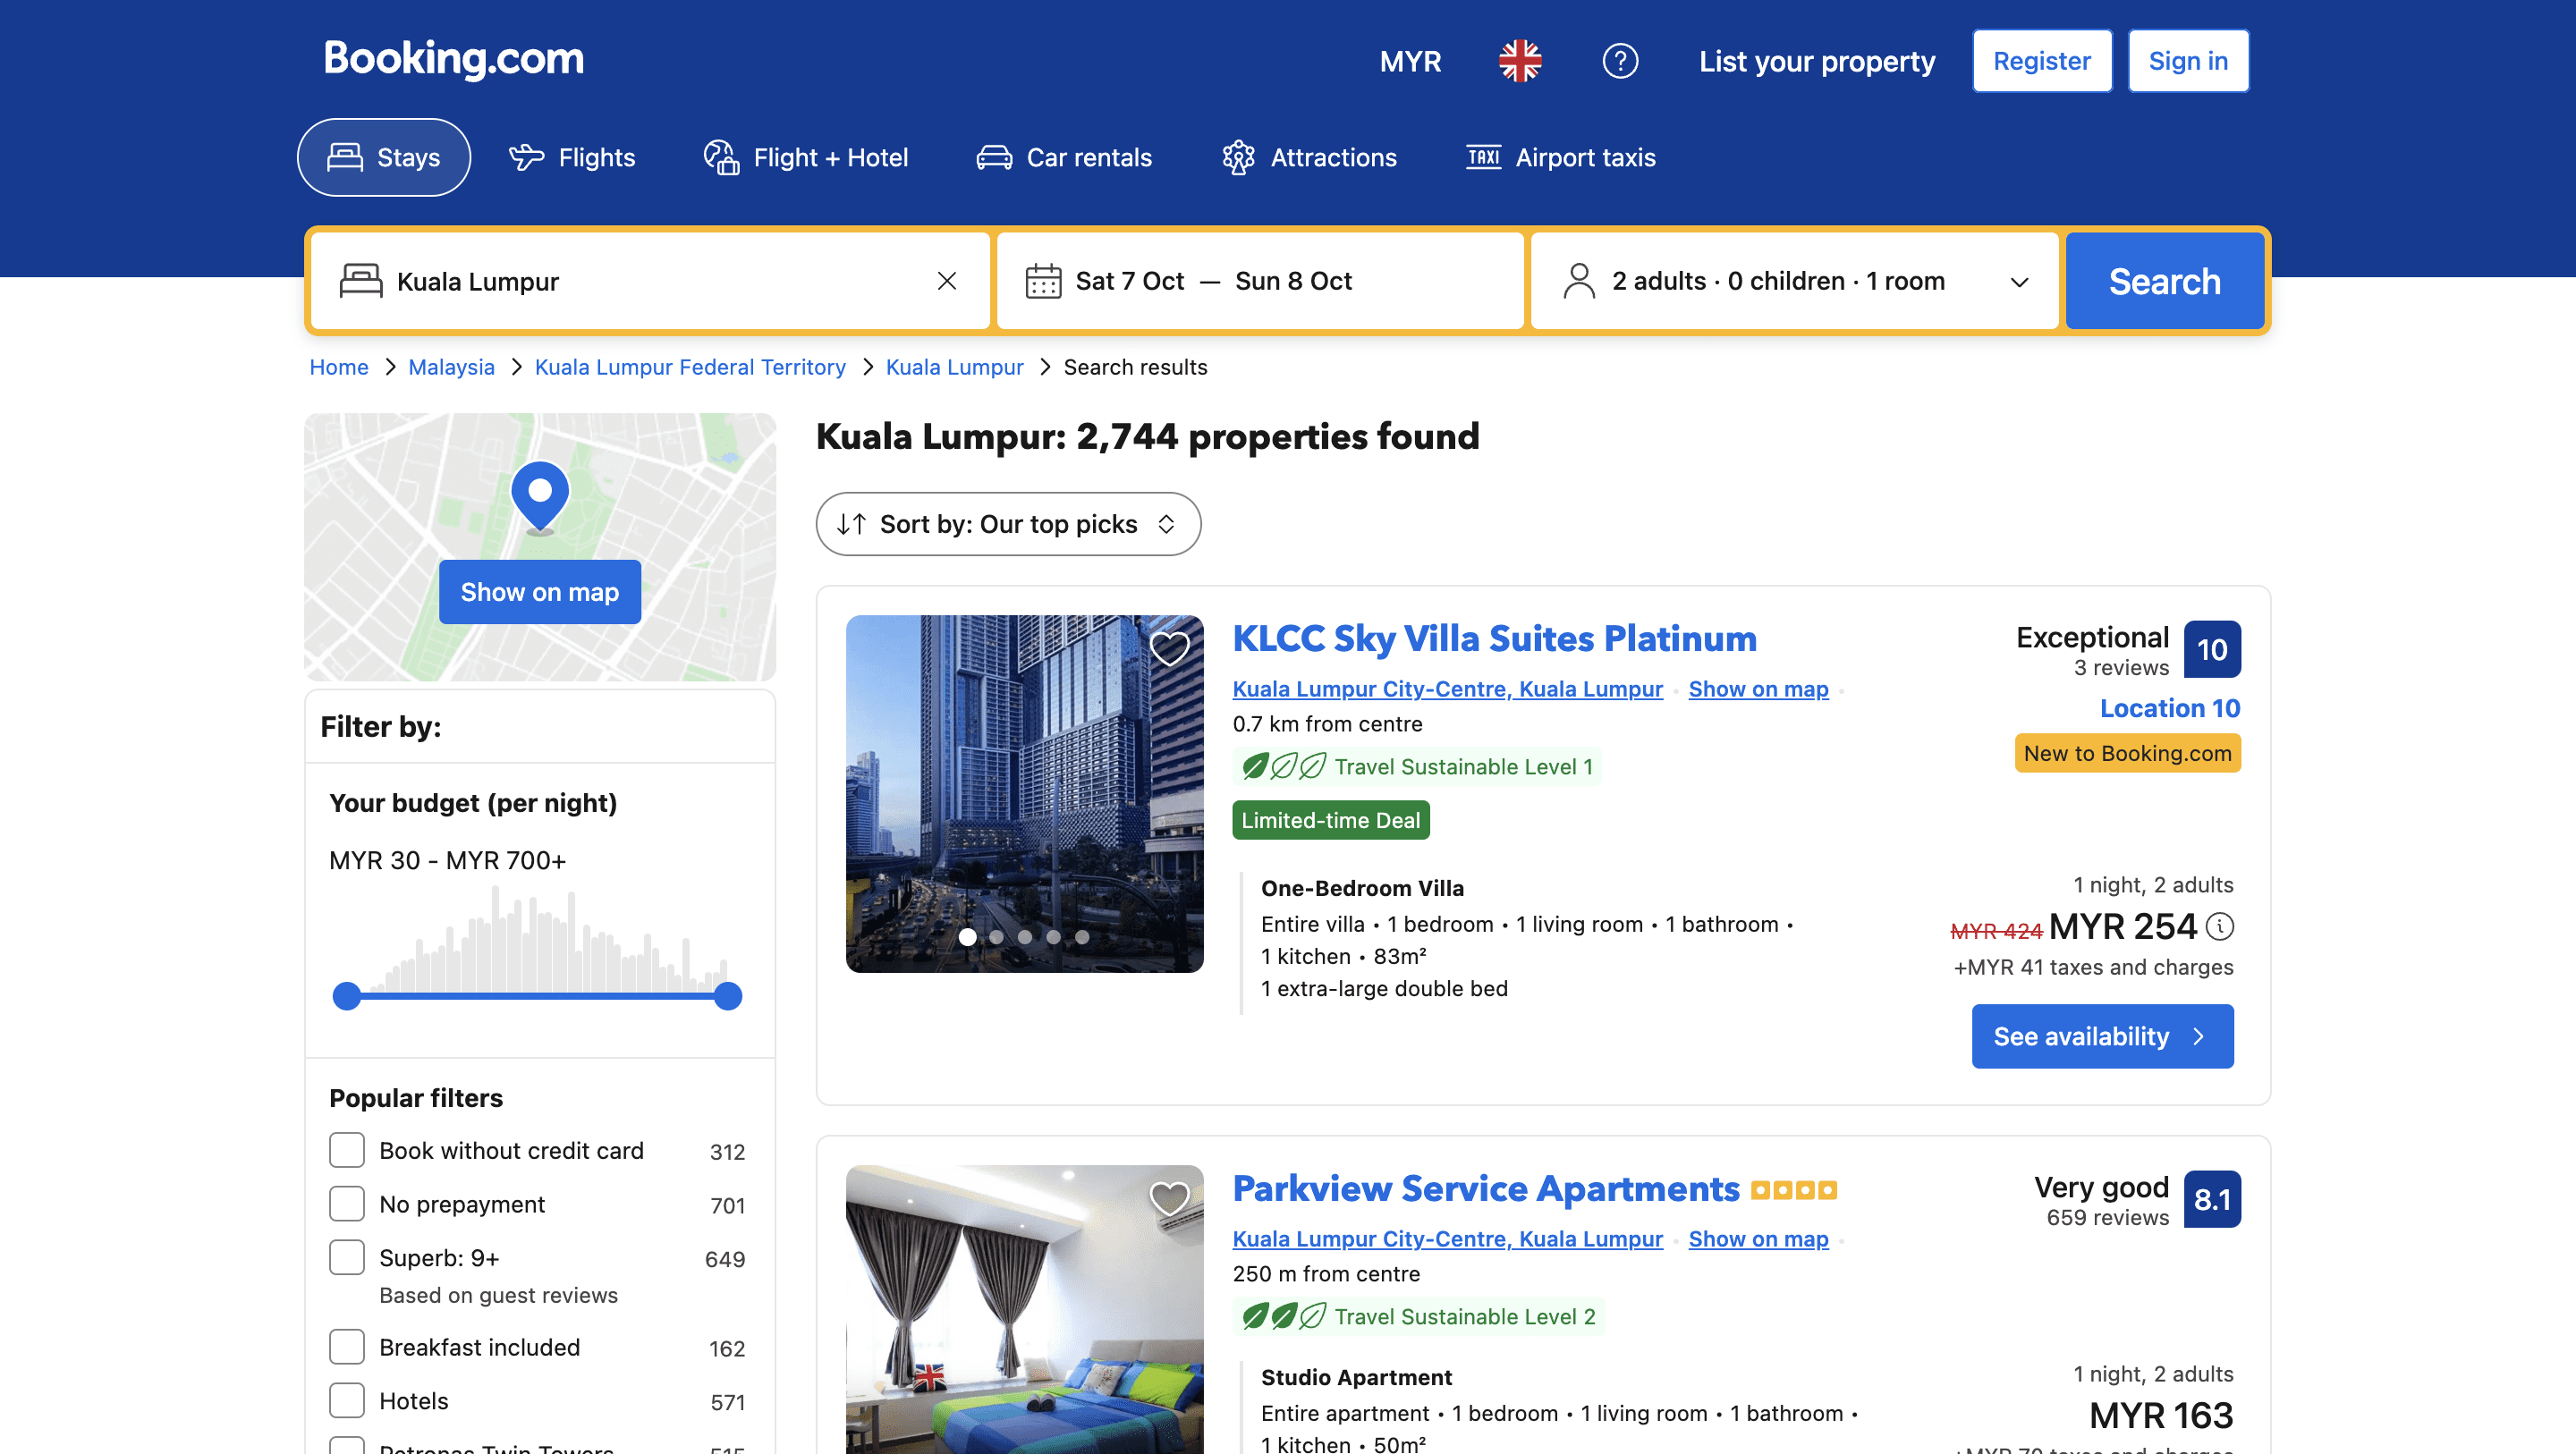Enable the No prepayment filter
This screenshot has width=2576, height=1454.
point(346,1204)
